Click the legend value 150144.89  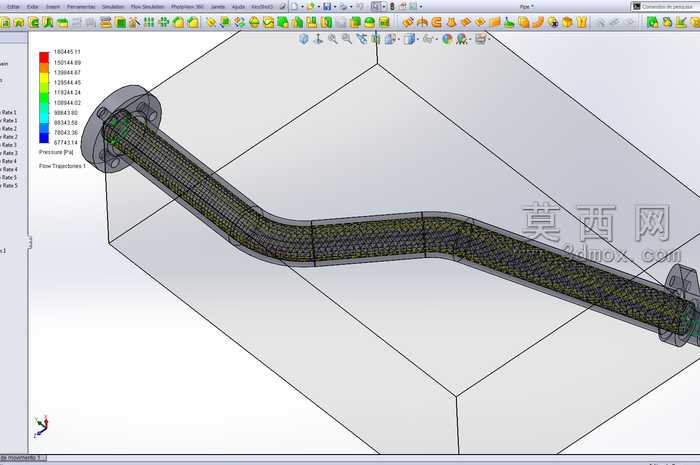tap(67, 62)
